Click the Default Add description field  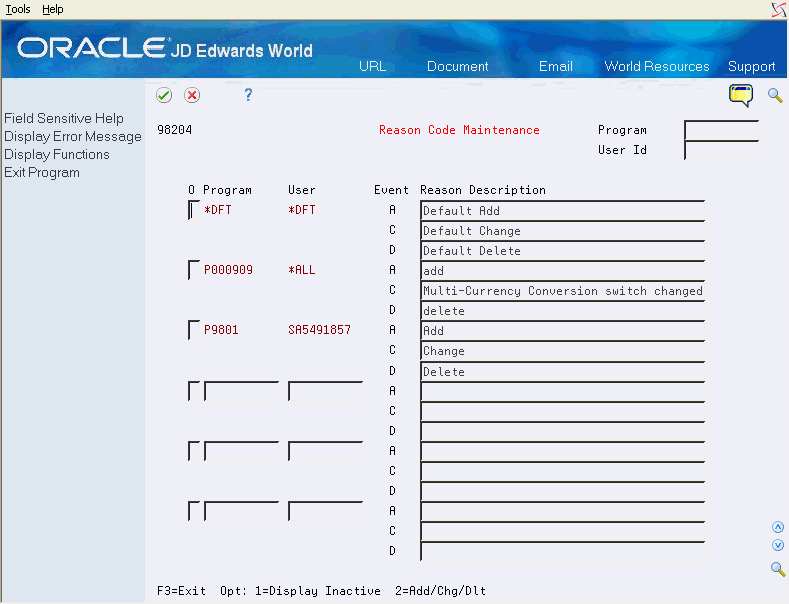(562, 210)
